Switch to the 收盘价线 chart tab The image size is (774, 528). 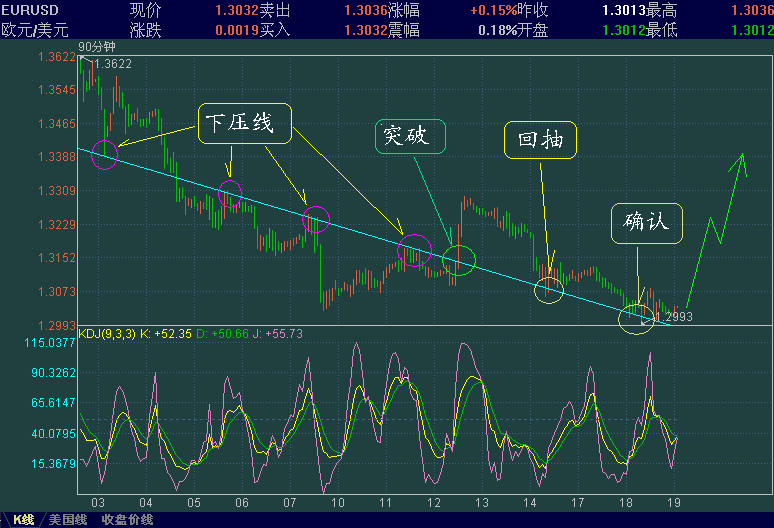[127, 520]
